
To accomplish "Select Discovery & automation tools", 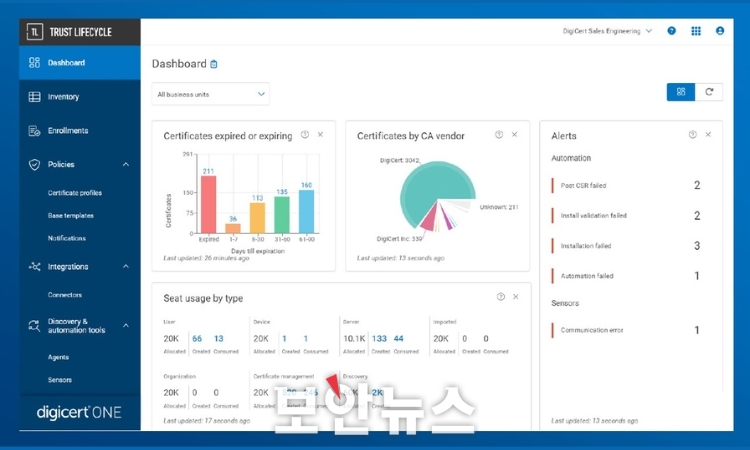I will [x=77, y=326].
